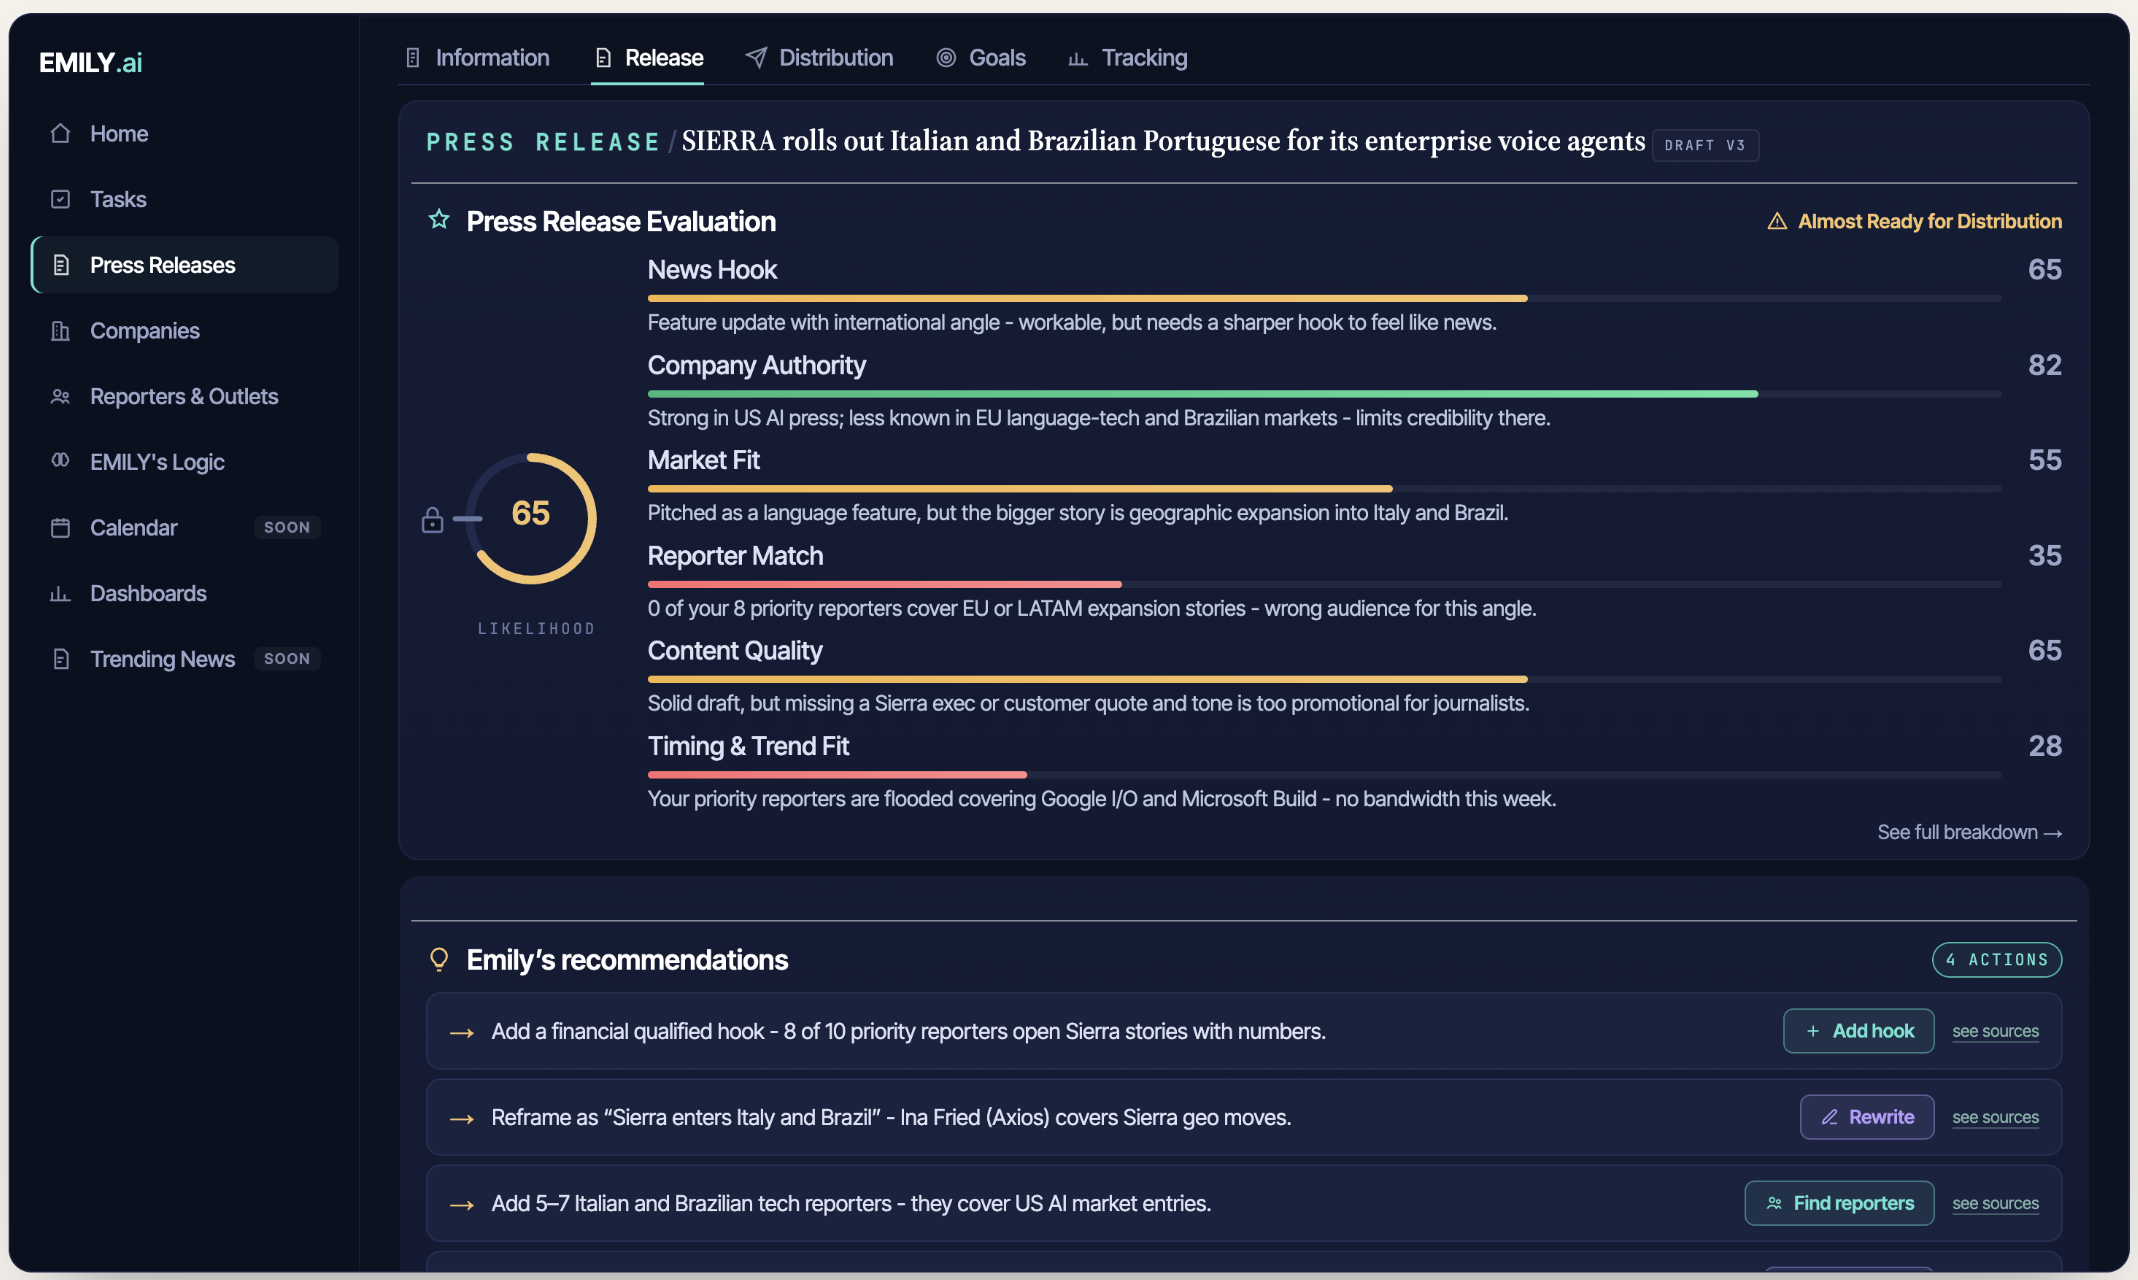Click the Companies building icon

[x=60, y=331]
